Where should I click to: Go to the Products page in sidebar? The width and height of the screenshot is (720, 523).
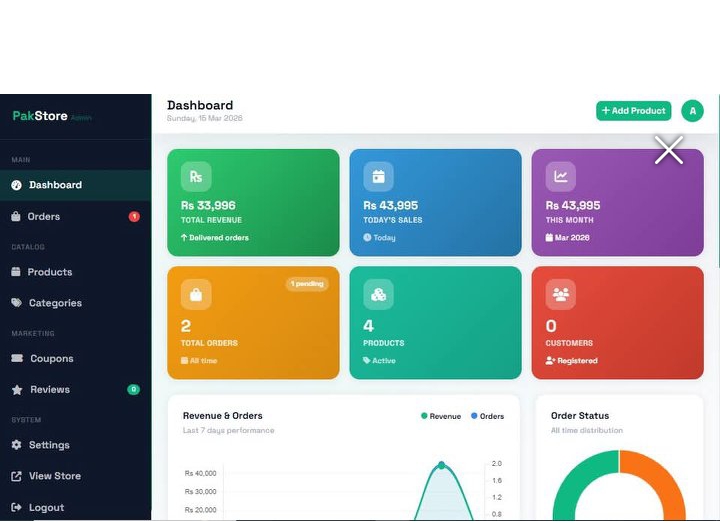click(x=75, y=272)
